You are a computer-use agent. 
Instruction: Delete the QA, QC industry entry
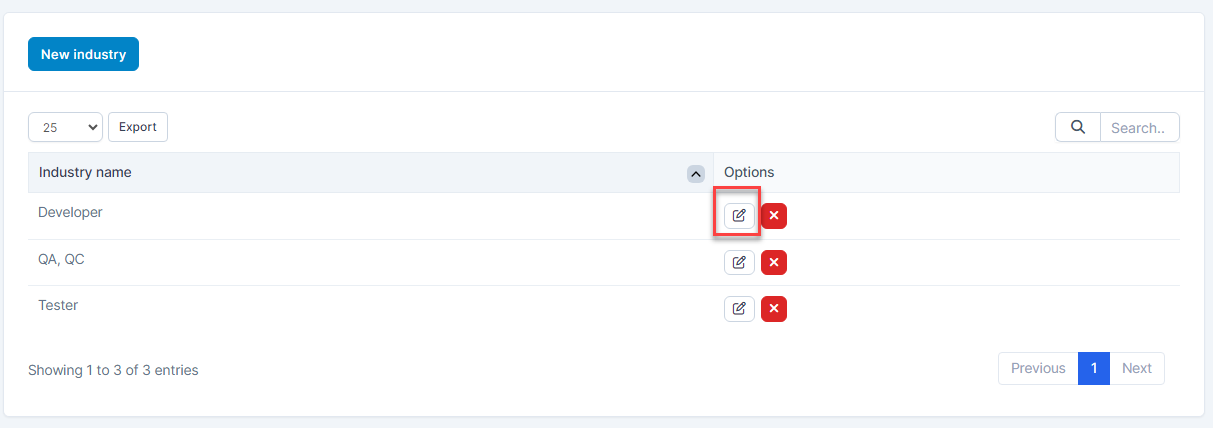tap(774, 262)
